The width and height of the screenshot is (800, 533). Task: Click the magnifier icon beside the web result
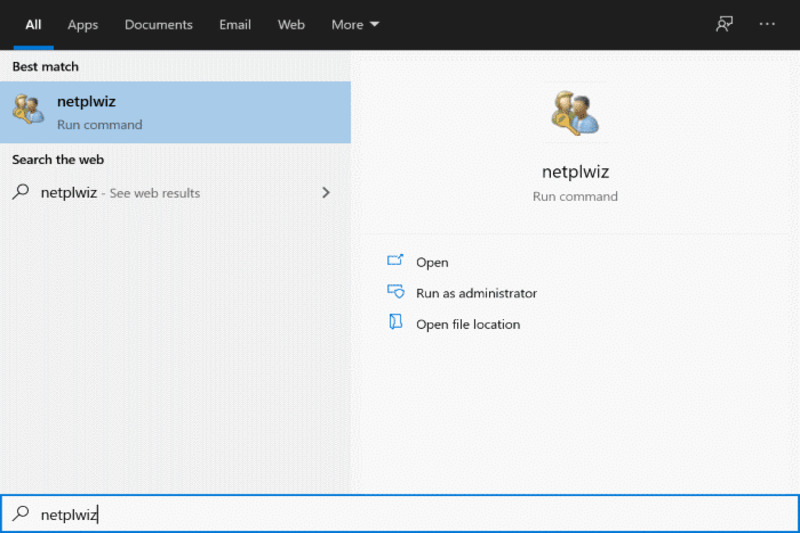point(20,192)
